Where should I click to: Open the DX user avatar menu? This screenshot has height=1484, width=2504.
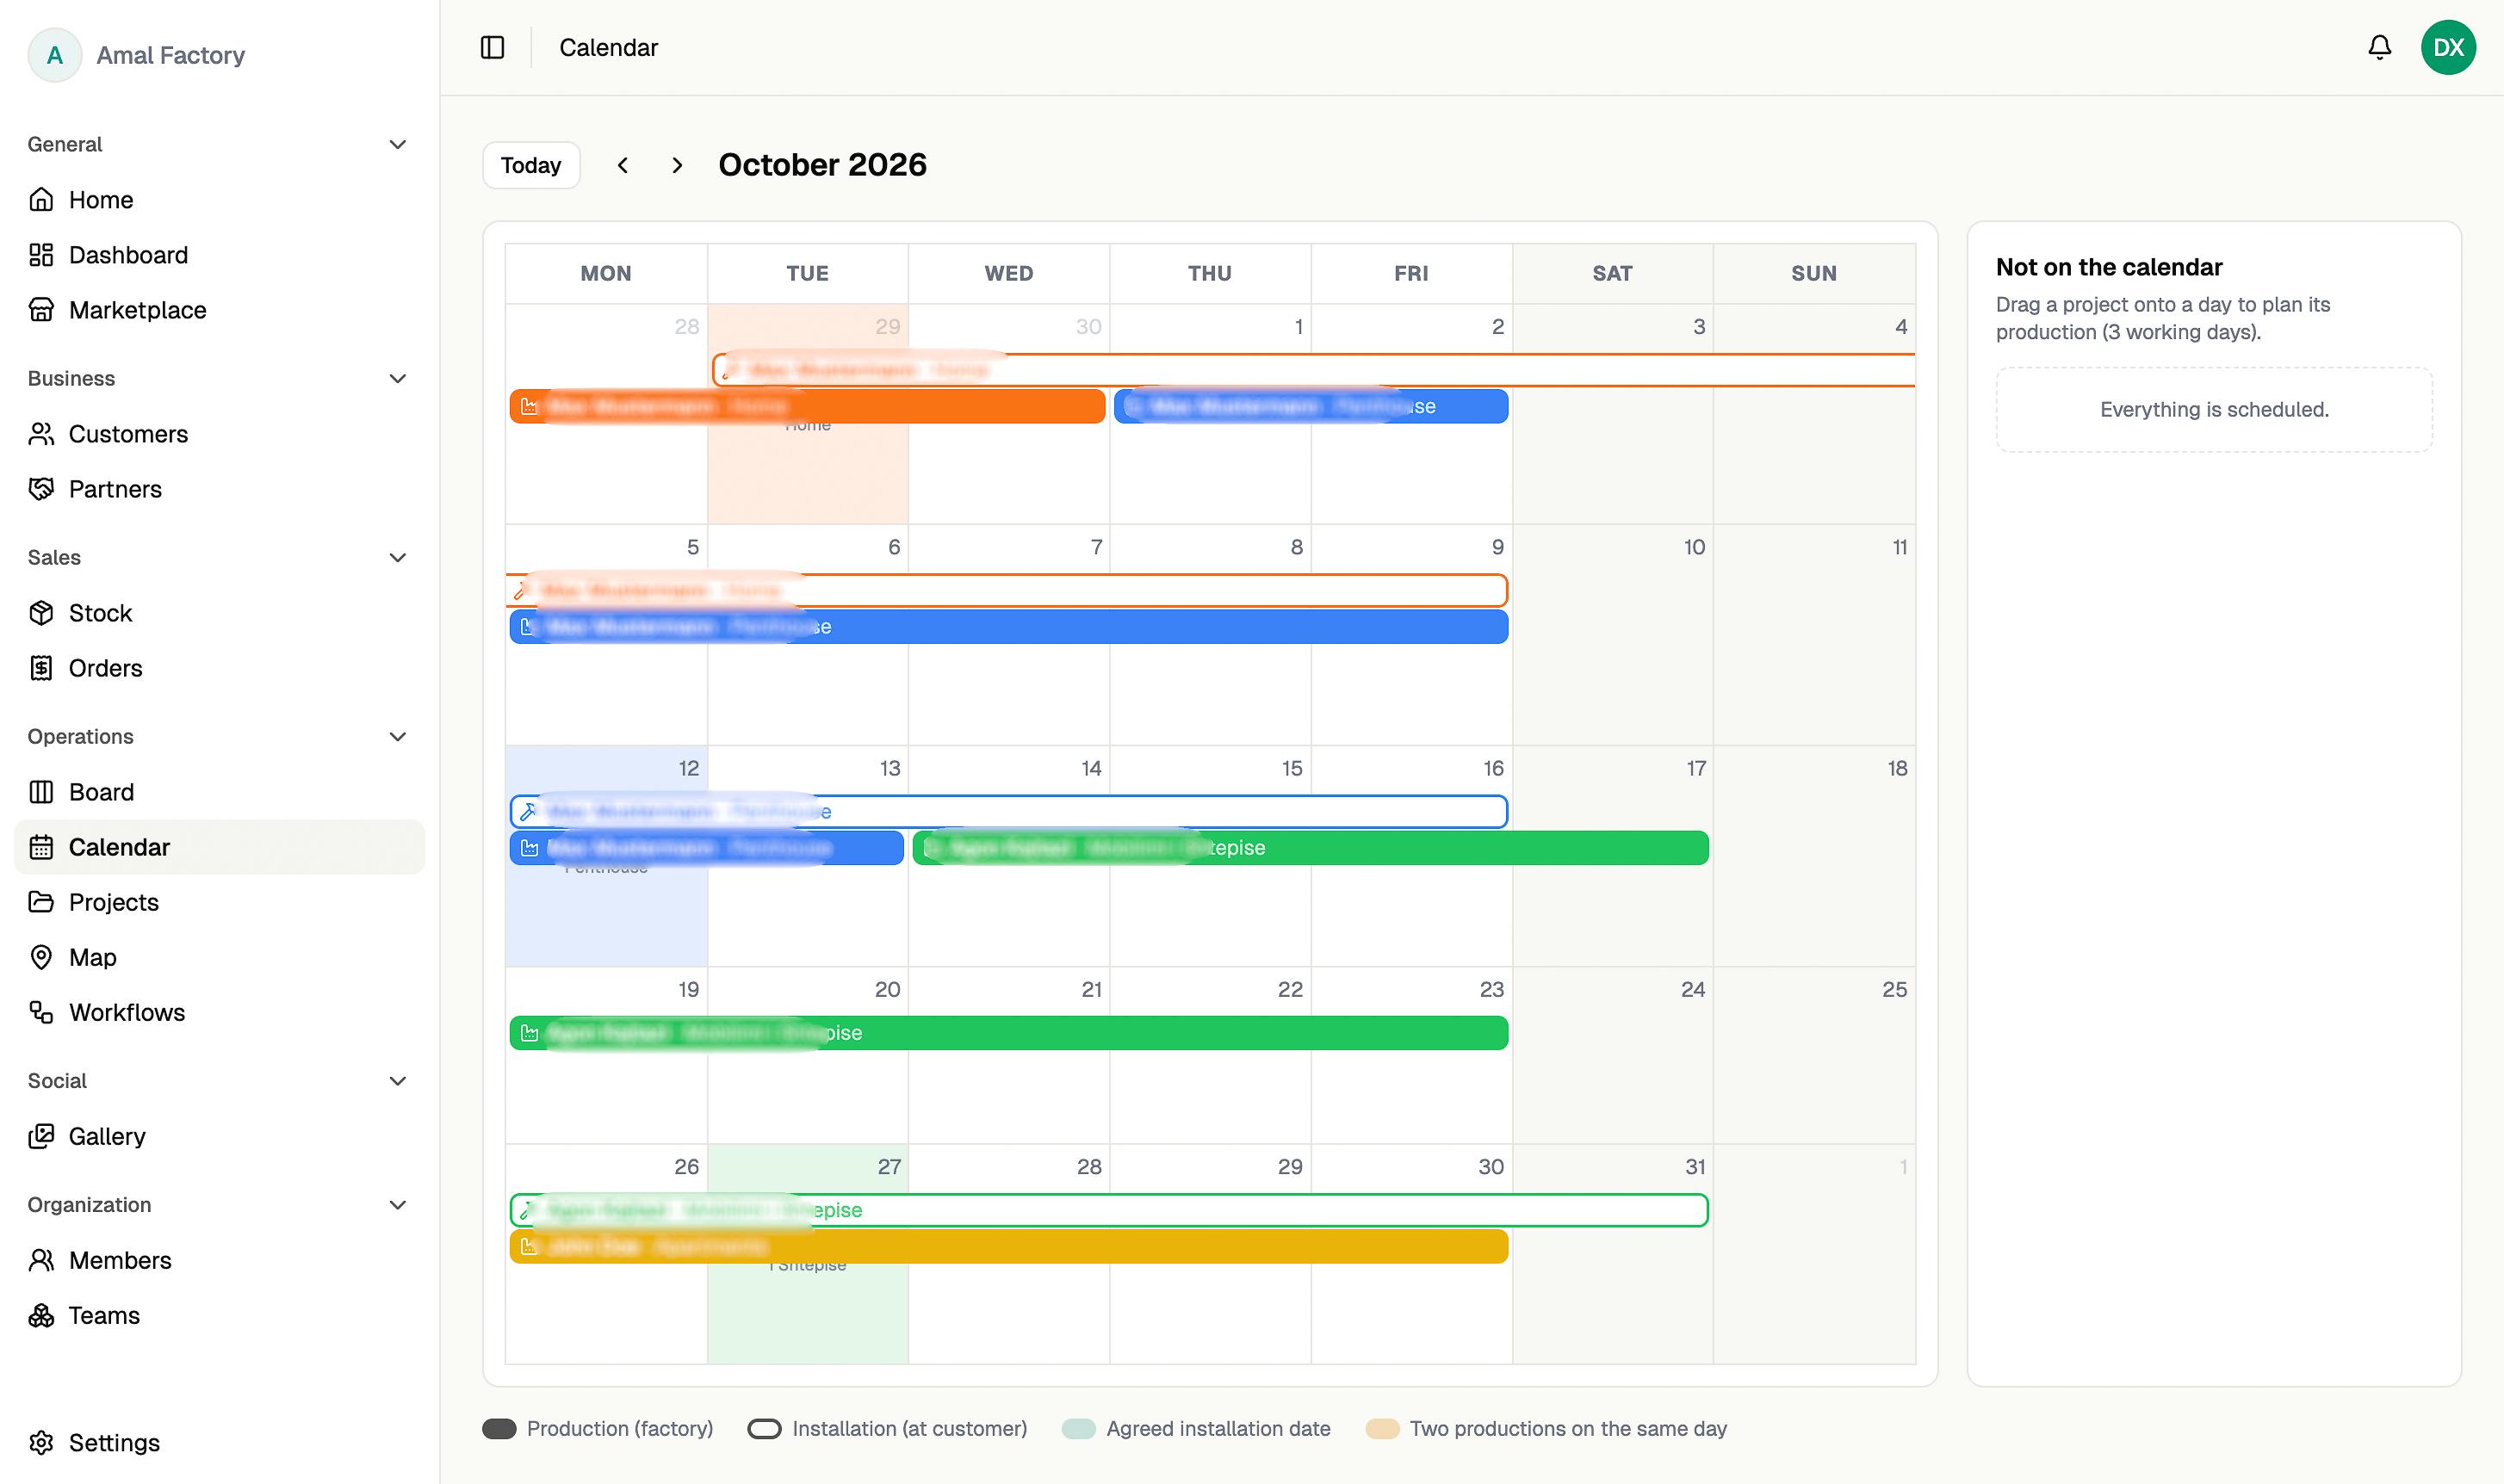point(2447,47)
